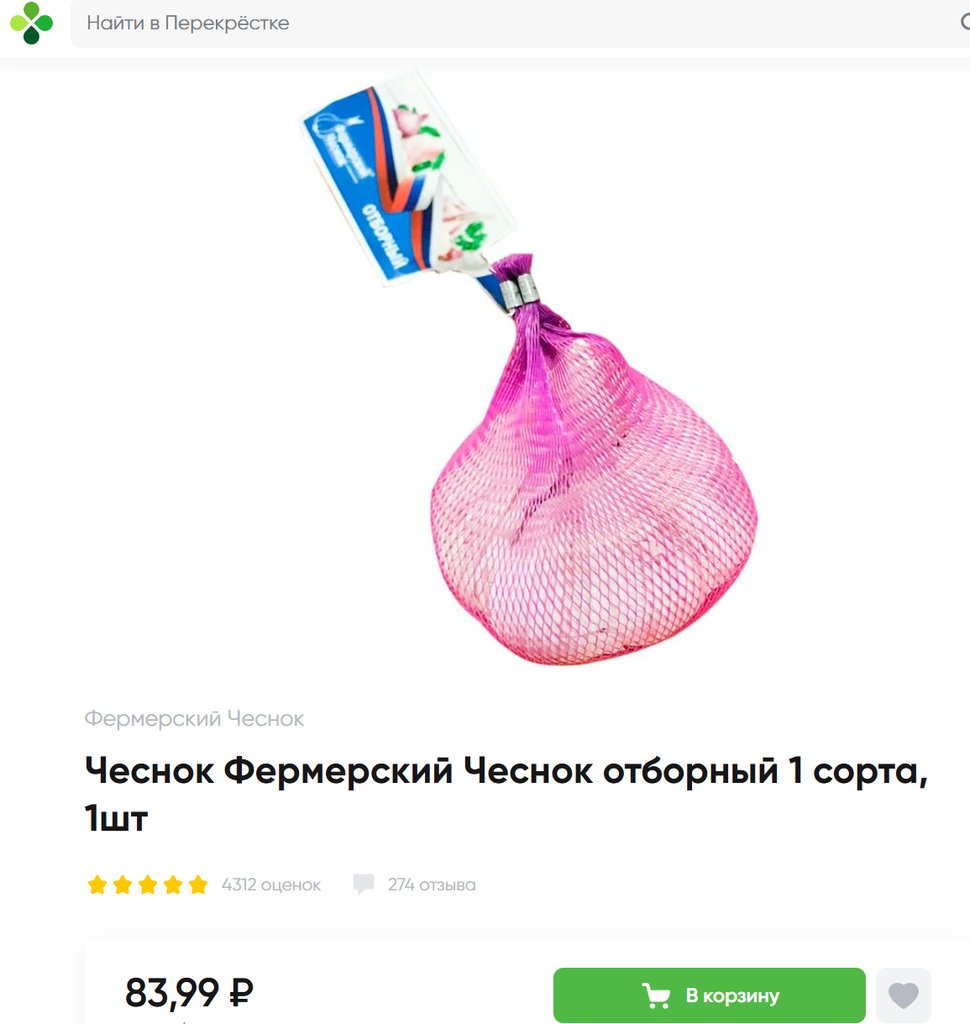The height and width of the screenshot is (1024, 970).
Task: Click the product title "Чеснок Фермерский Чеснок отборный"
Action: [506, 793]
